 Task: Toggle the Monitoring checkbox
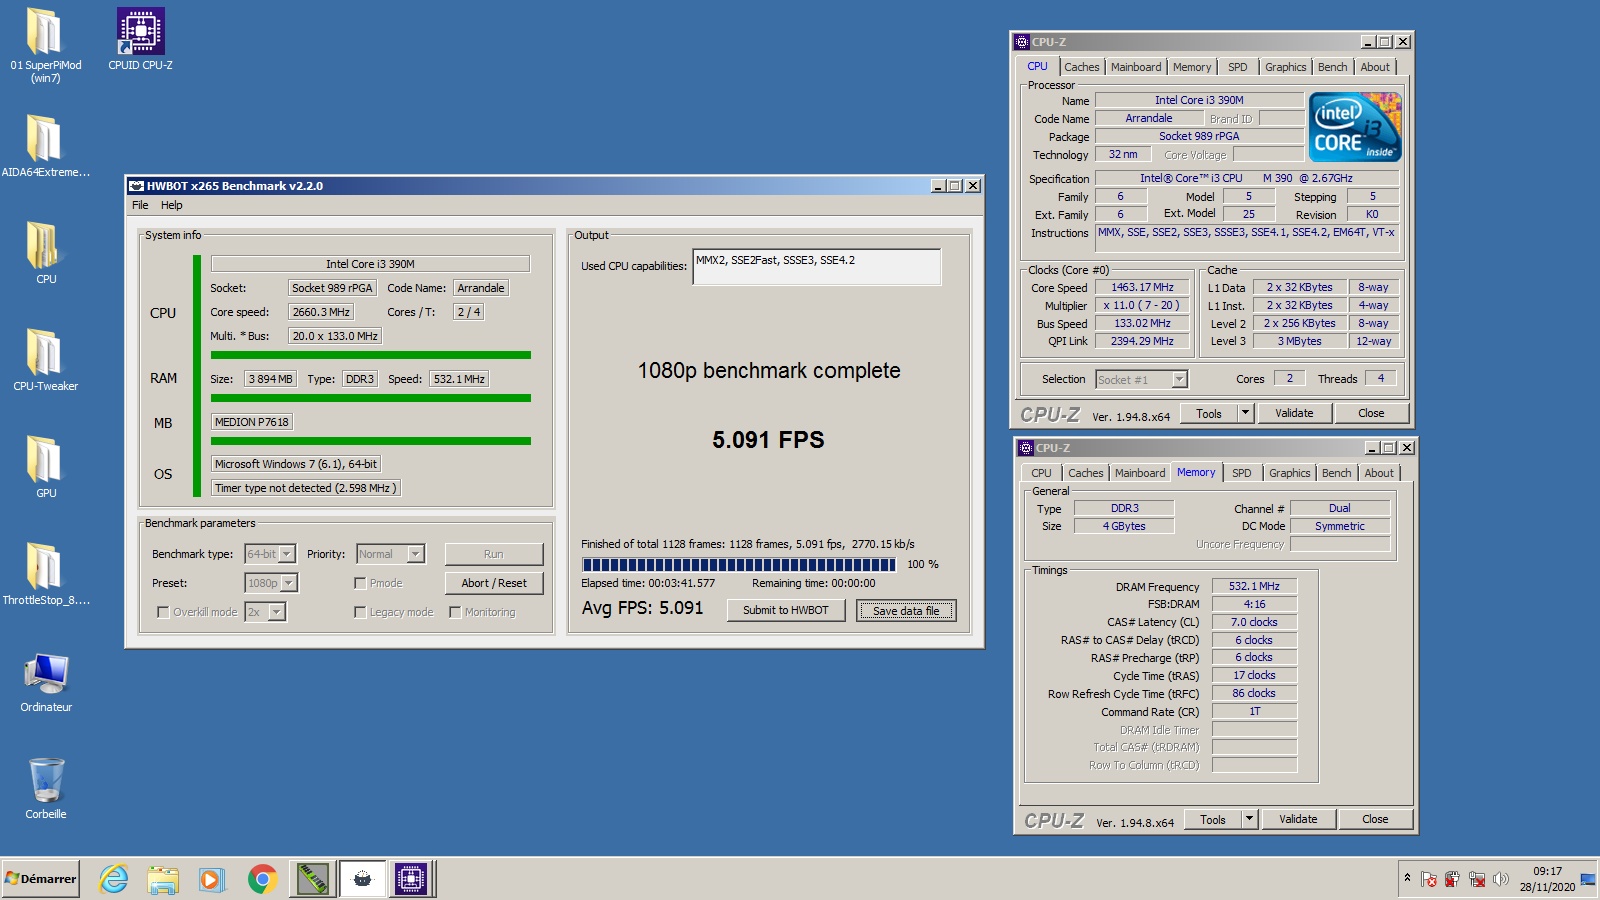coord(455,612)
